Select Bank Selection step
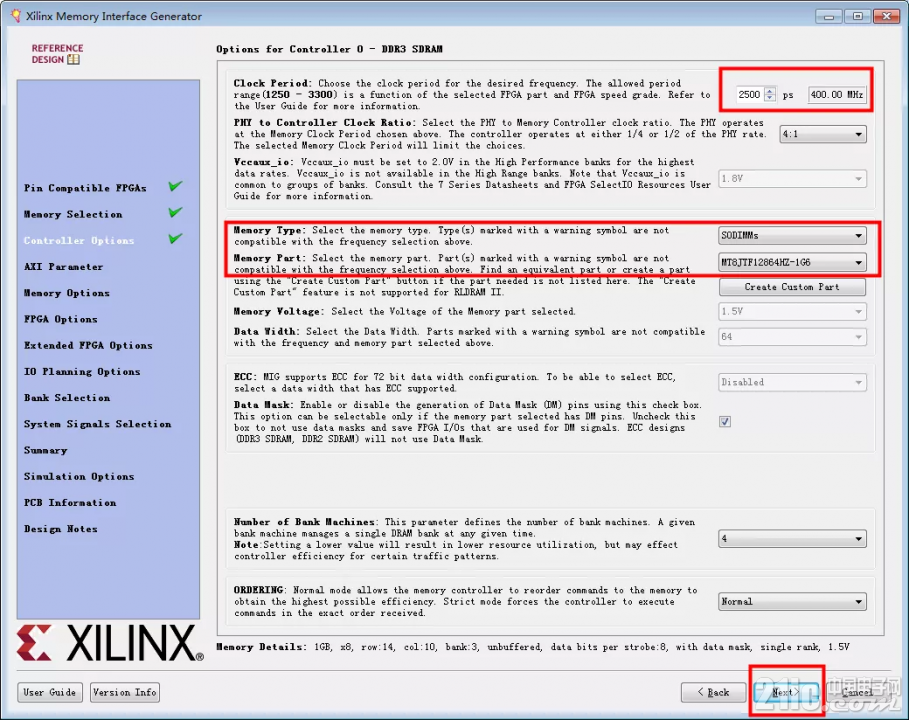909x720 pixels. [67, 398]
